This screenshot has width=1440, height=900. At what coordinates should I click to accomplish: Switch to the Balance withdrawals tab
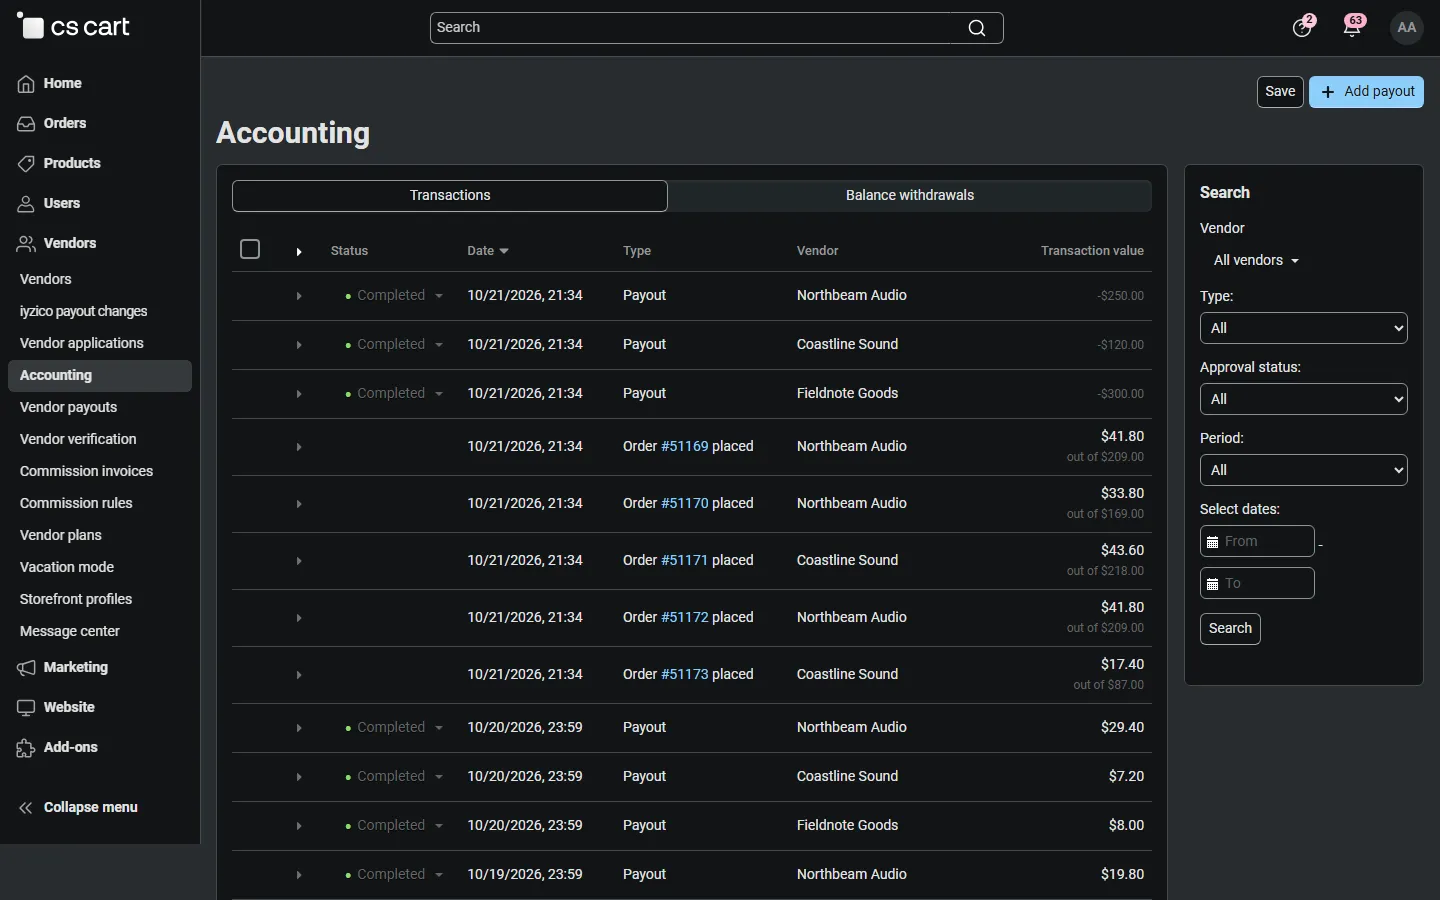(910, 196)
